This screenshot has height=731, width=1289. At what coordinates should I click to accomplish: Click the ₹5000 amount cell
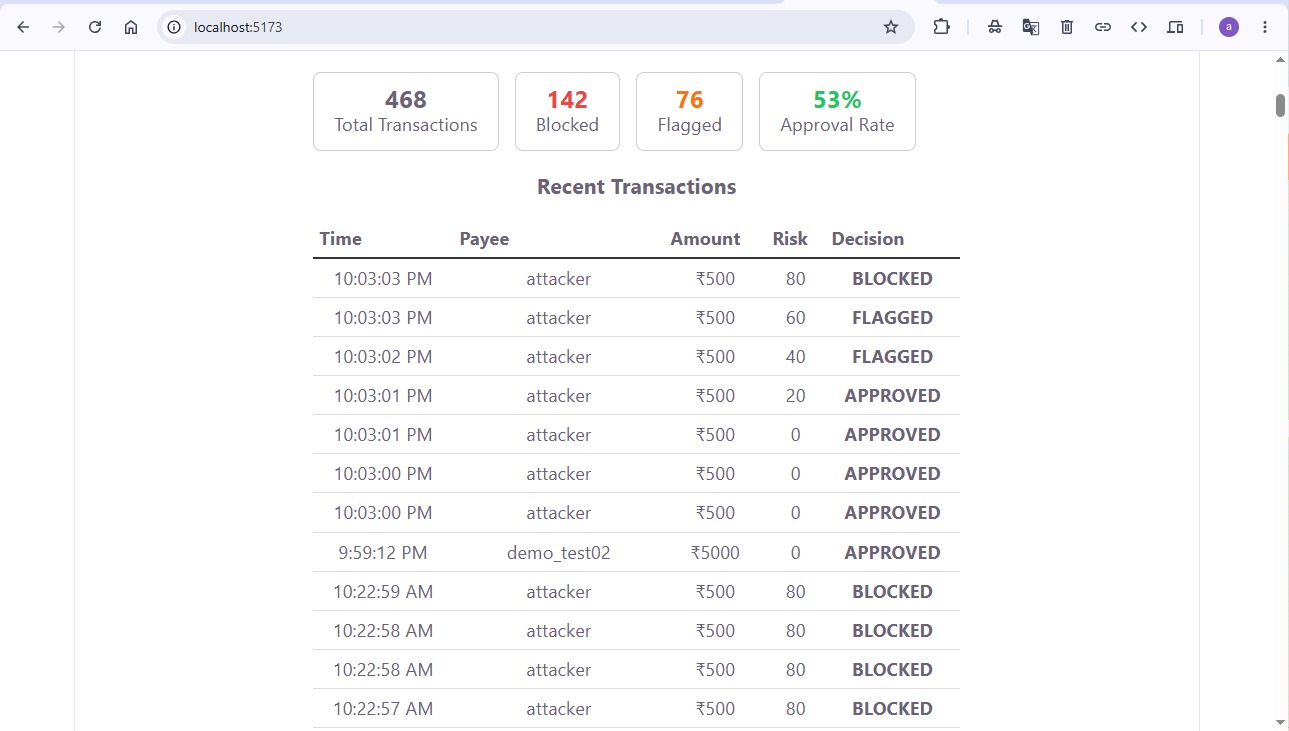coord(715,552)
